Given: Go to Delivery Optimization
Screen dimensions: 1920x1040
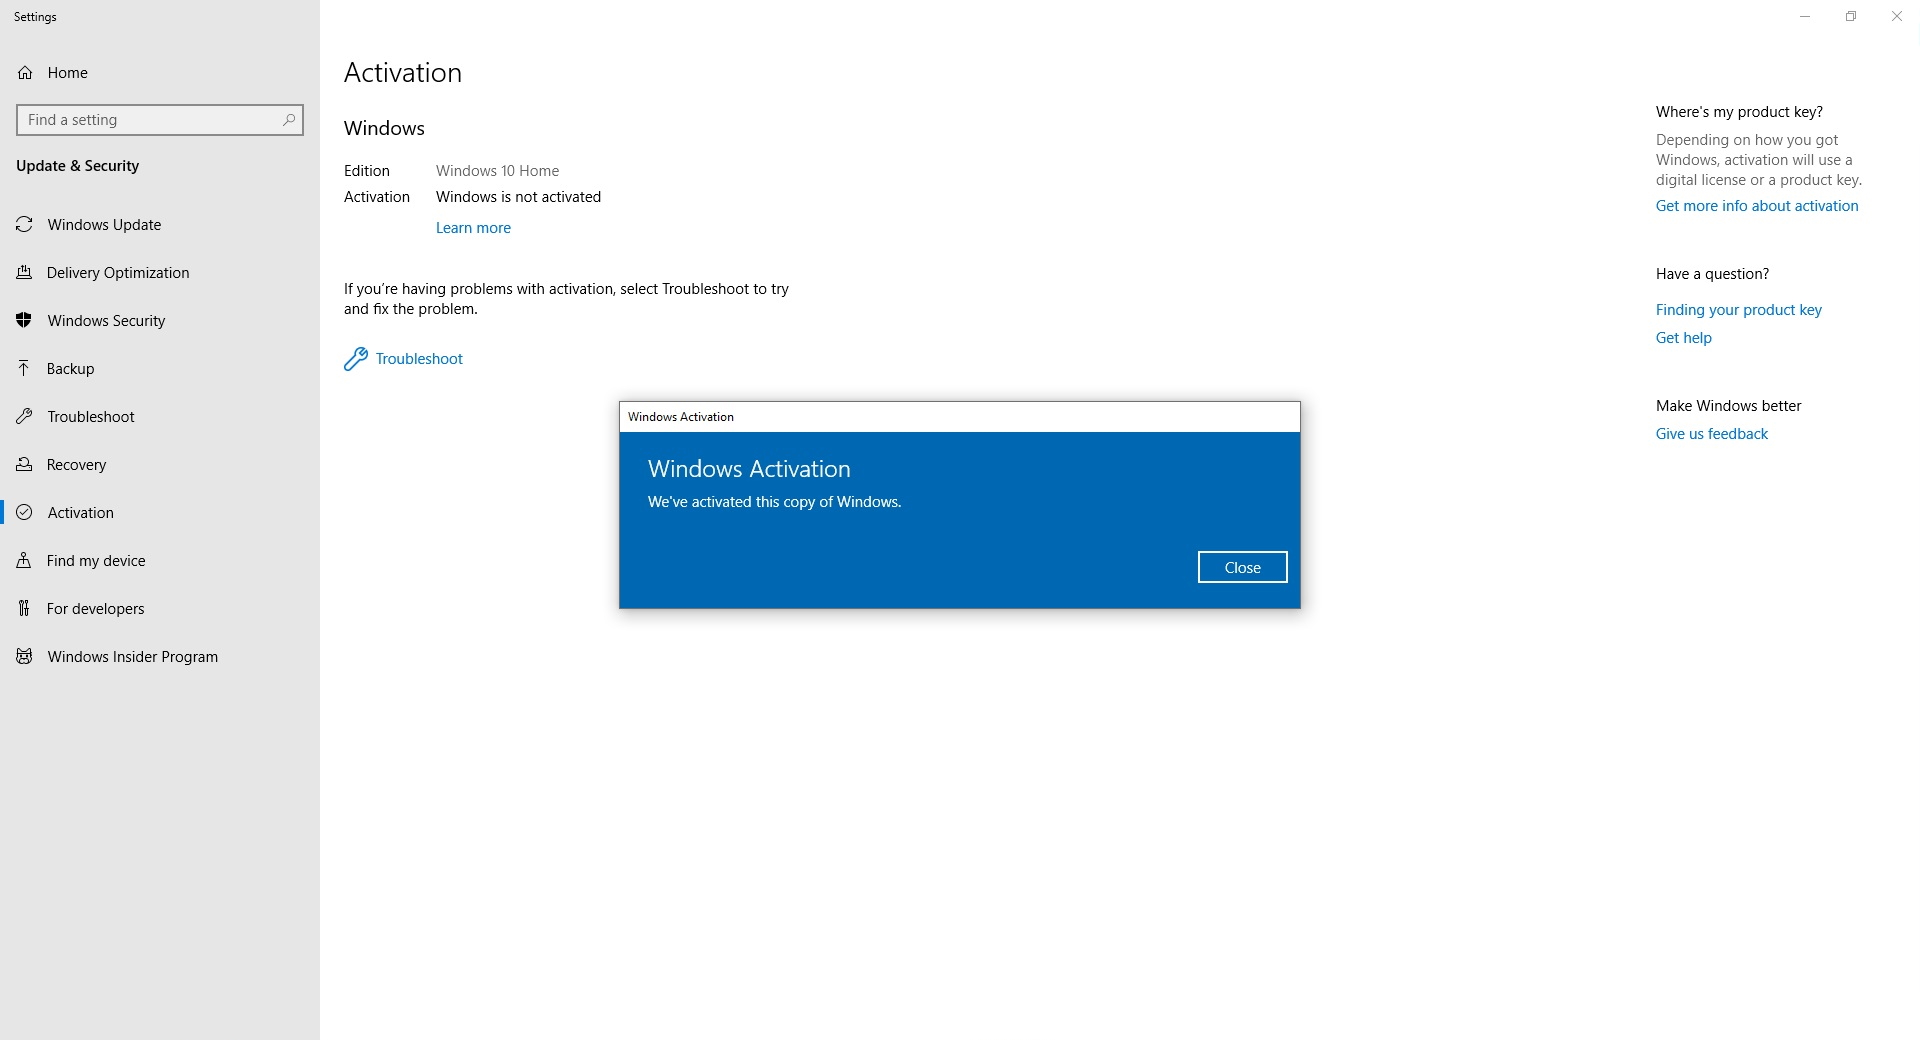Looking at the screenshot, I should coord(160,273).
